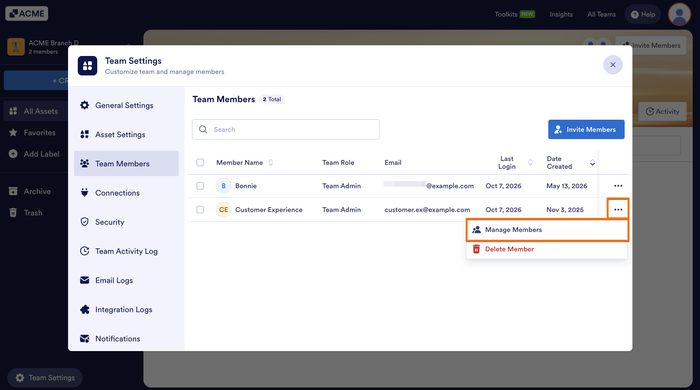This screenshot has width=700, height=390.
Task: Click the Integration Logs puzzle icon
Action: (84, 309)
